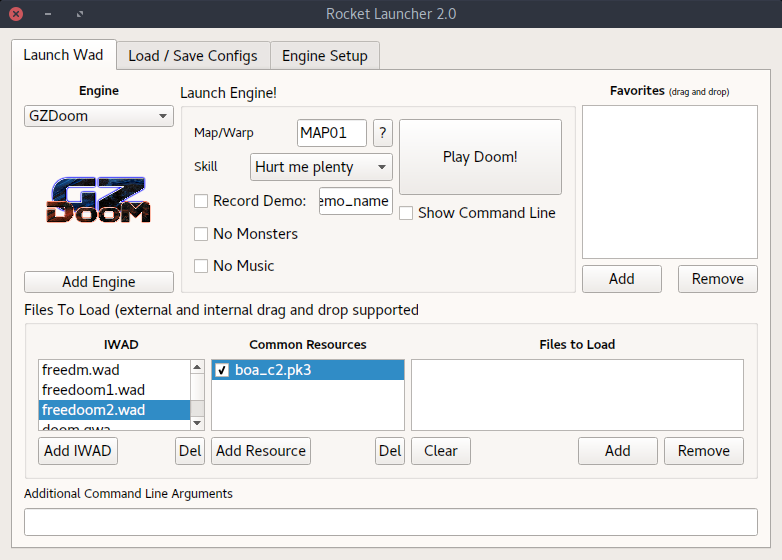The image size is (782, 560).
Task: Click the Favorites list box
Action: point(670,182)
